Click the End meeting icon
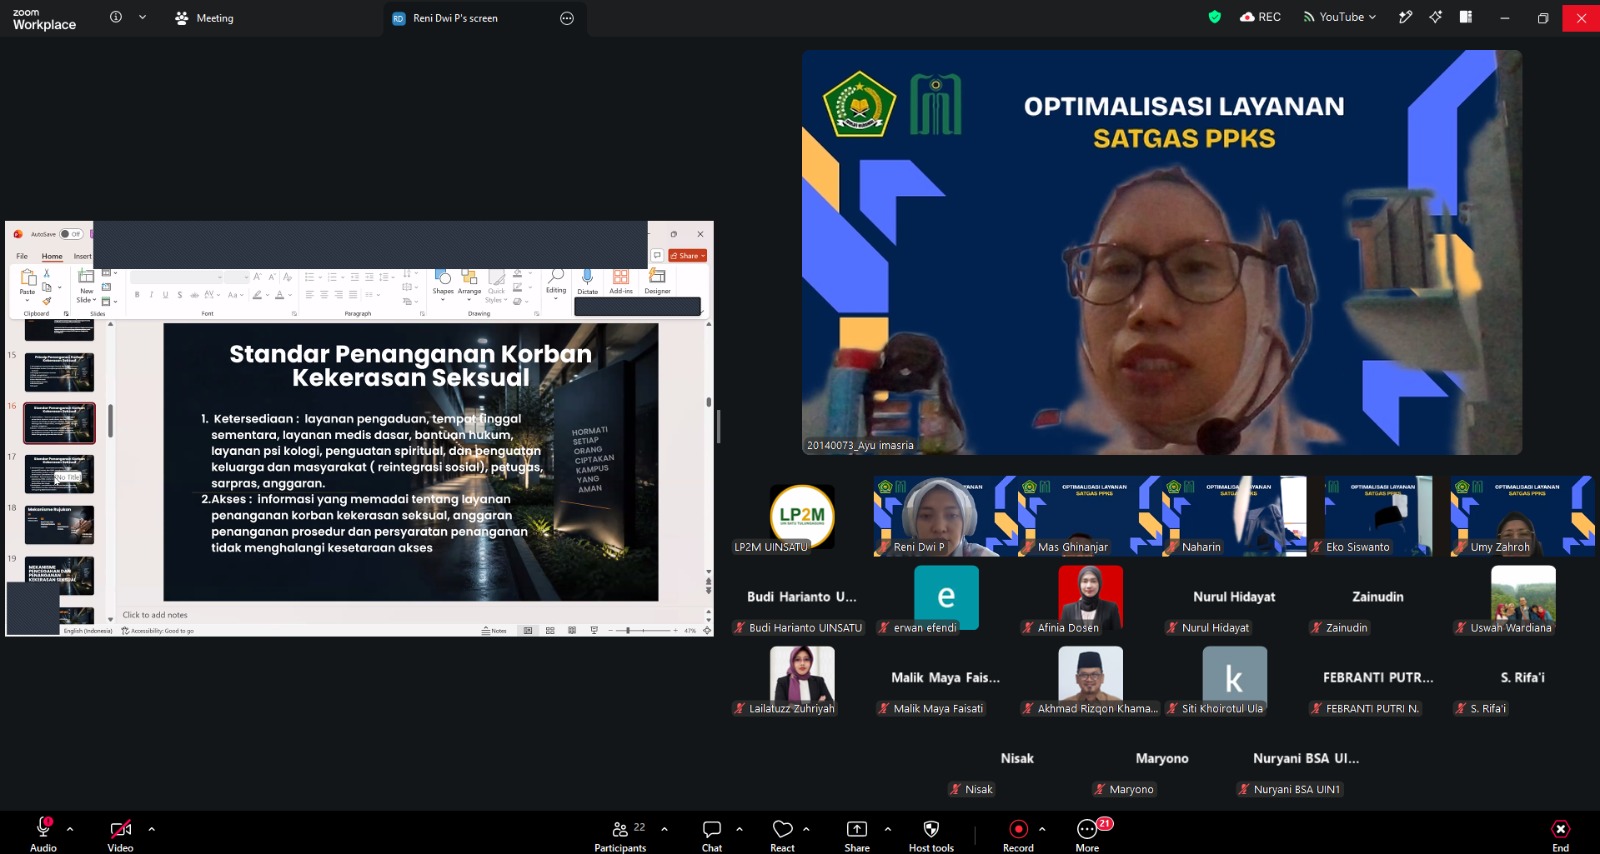1600x854 pixels. (x=1560, y=829)
